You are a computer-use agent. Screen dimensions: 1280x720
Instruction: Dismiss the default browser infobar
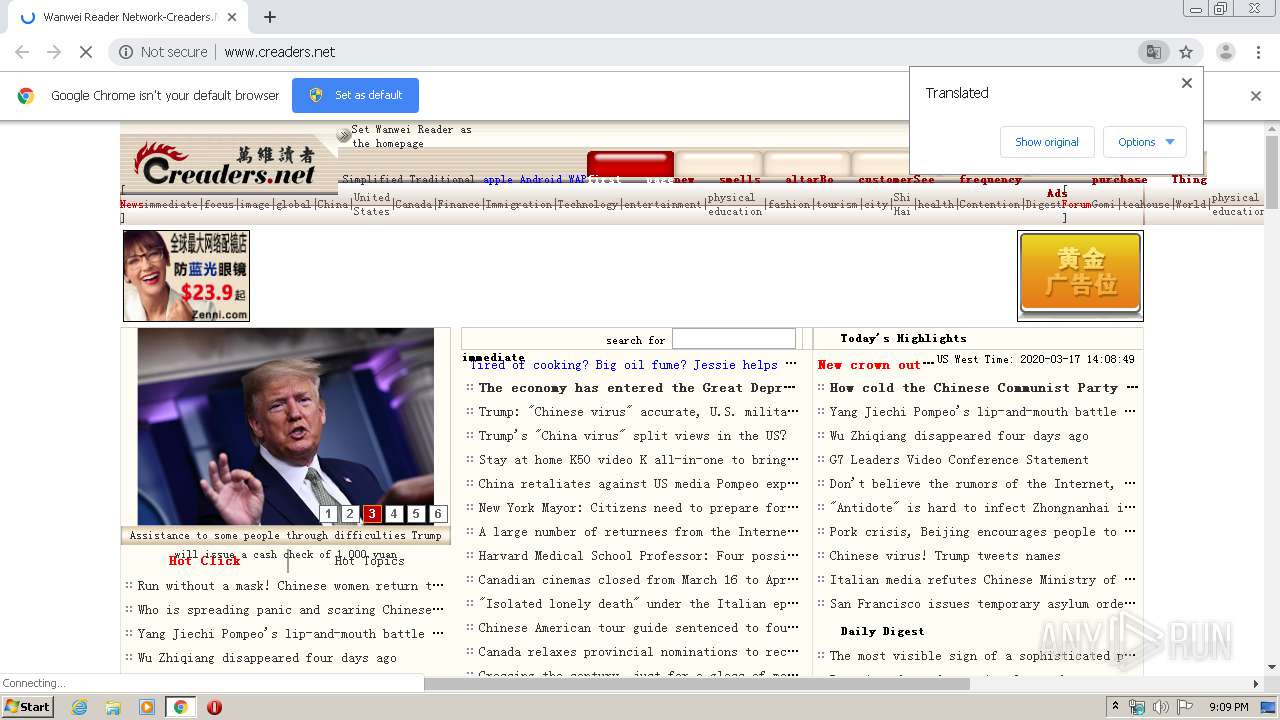(1256, 96)
